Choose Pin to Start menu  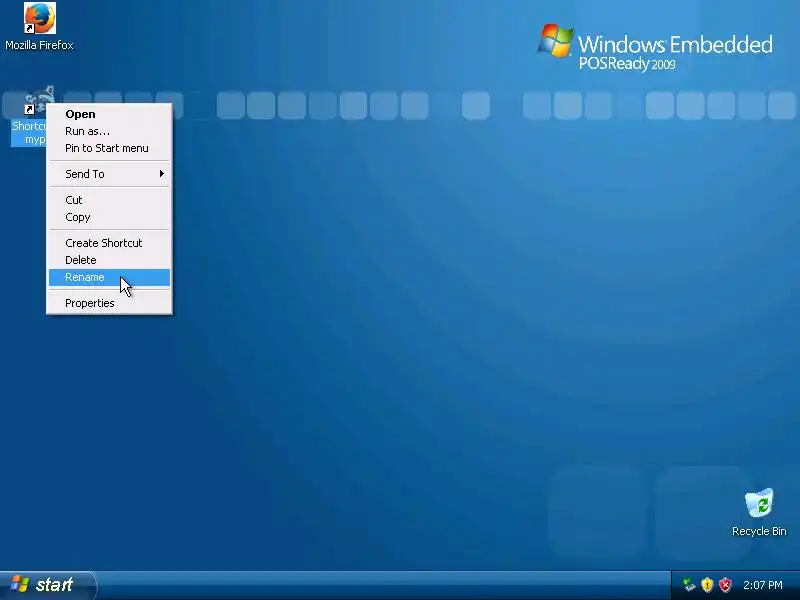(109, 148)
